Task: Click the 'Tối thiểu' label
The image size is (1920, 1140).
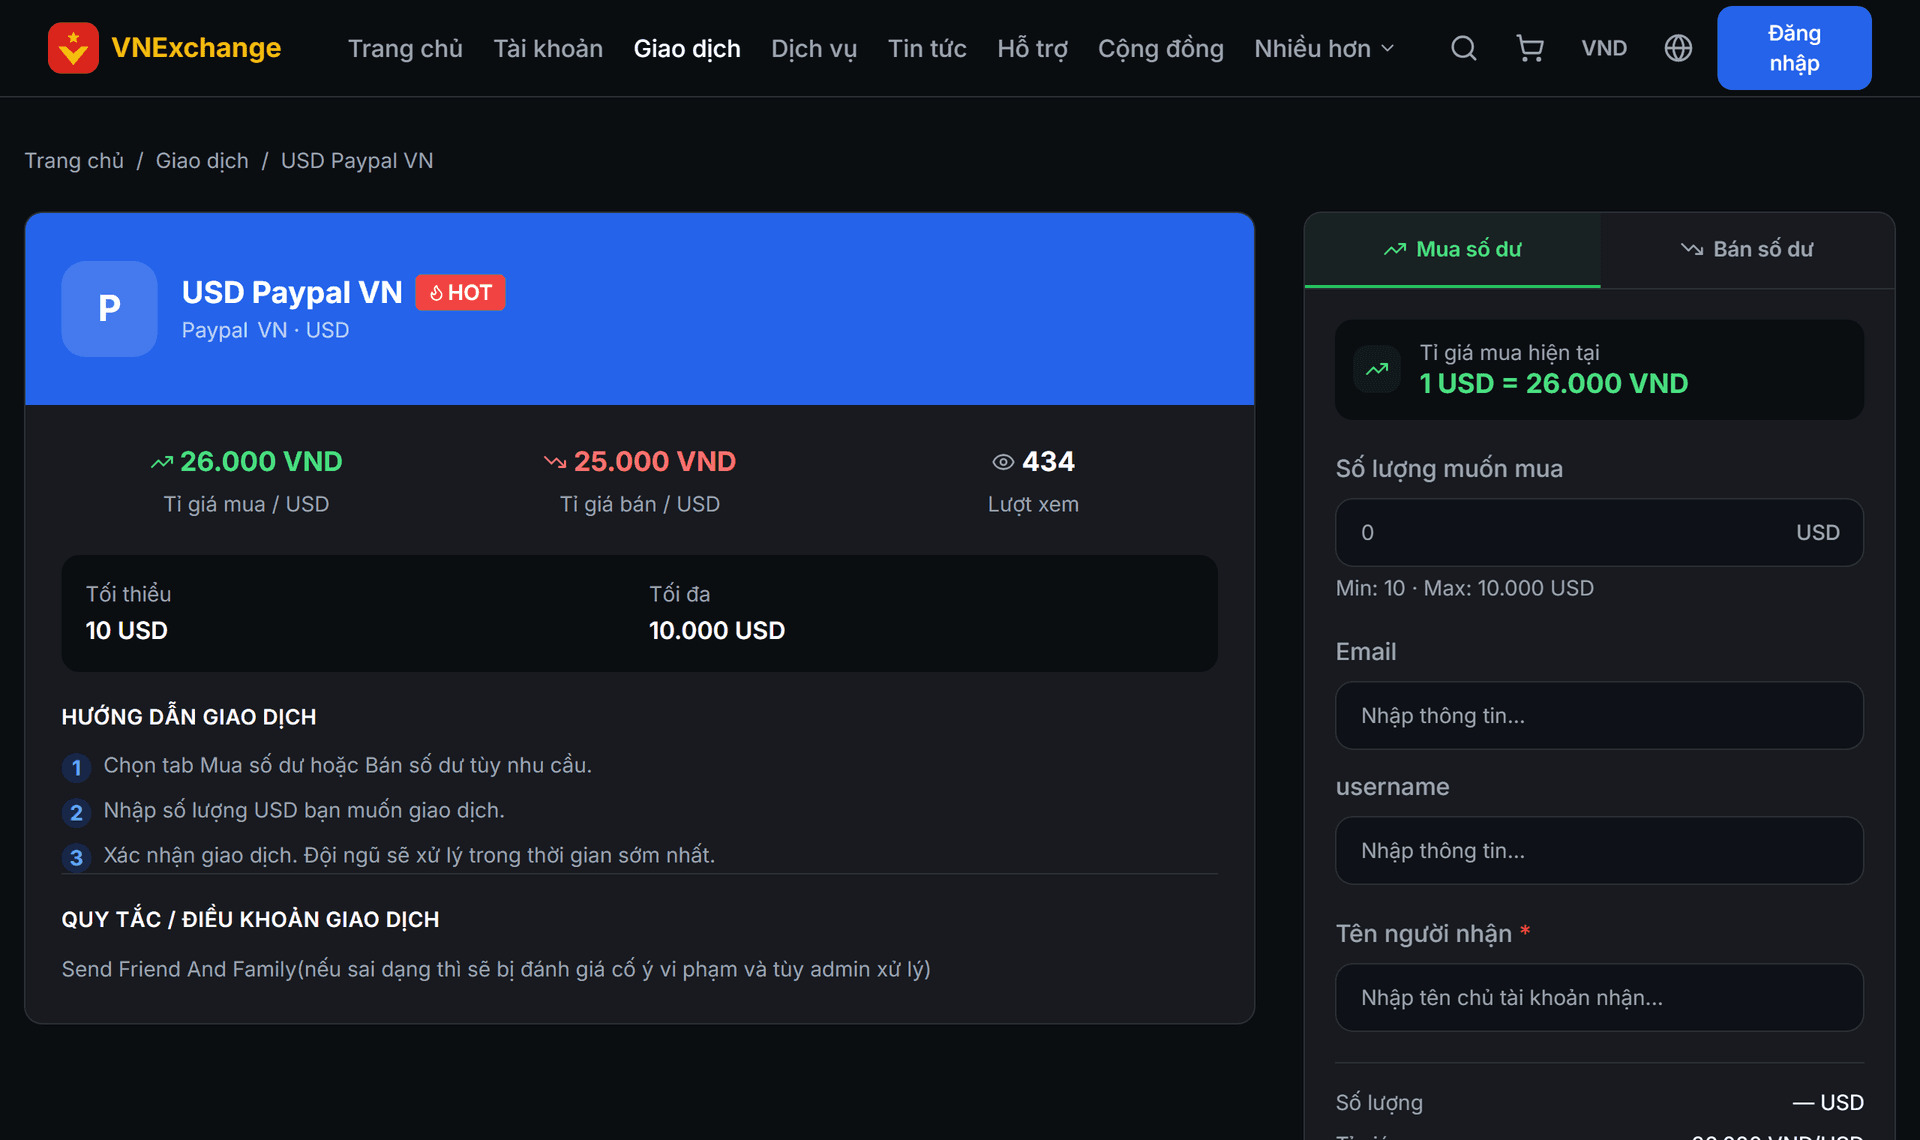Action: pyautogui.click(x=128, y=595)
